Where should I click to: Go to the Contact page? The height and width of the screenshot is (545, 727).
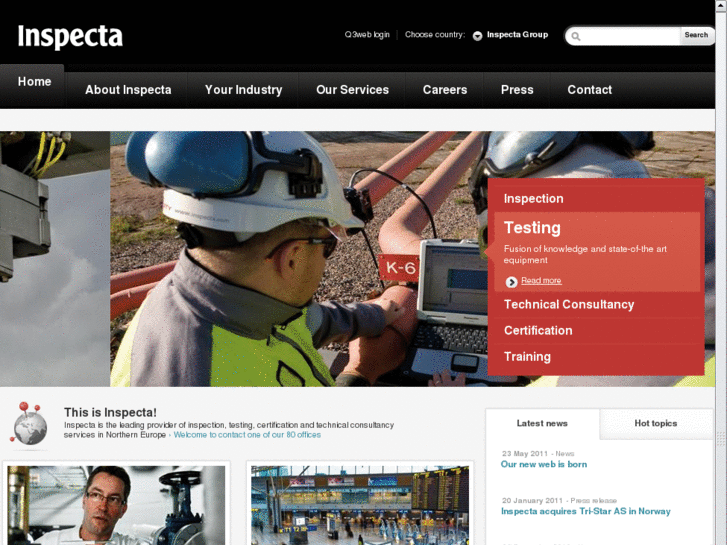(589, 90)
